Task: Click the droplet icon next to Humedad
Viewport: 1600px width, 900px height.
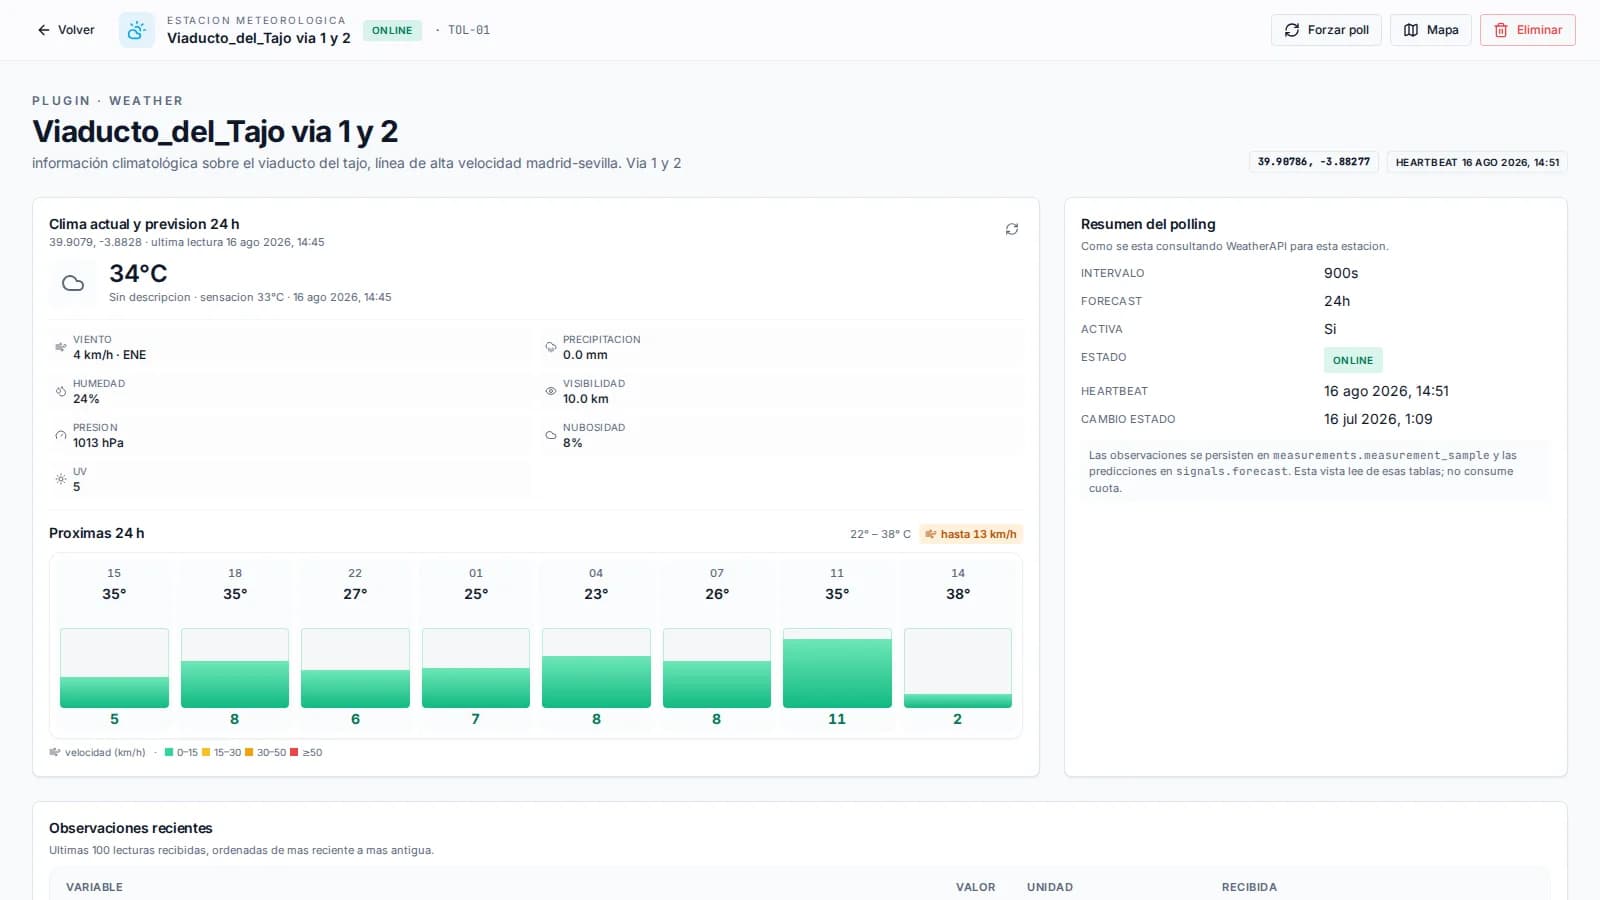Action: point(61,391)
